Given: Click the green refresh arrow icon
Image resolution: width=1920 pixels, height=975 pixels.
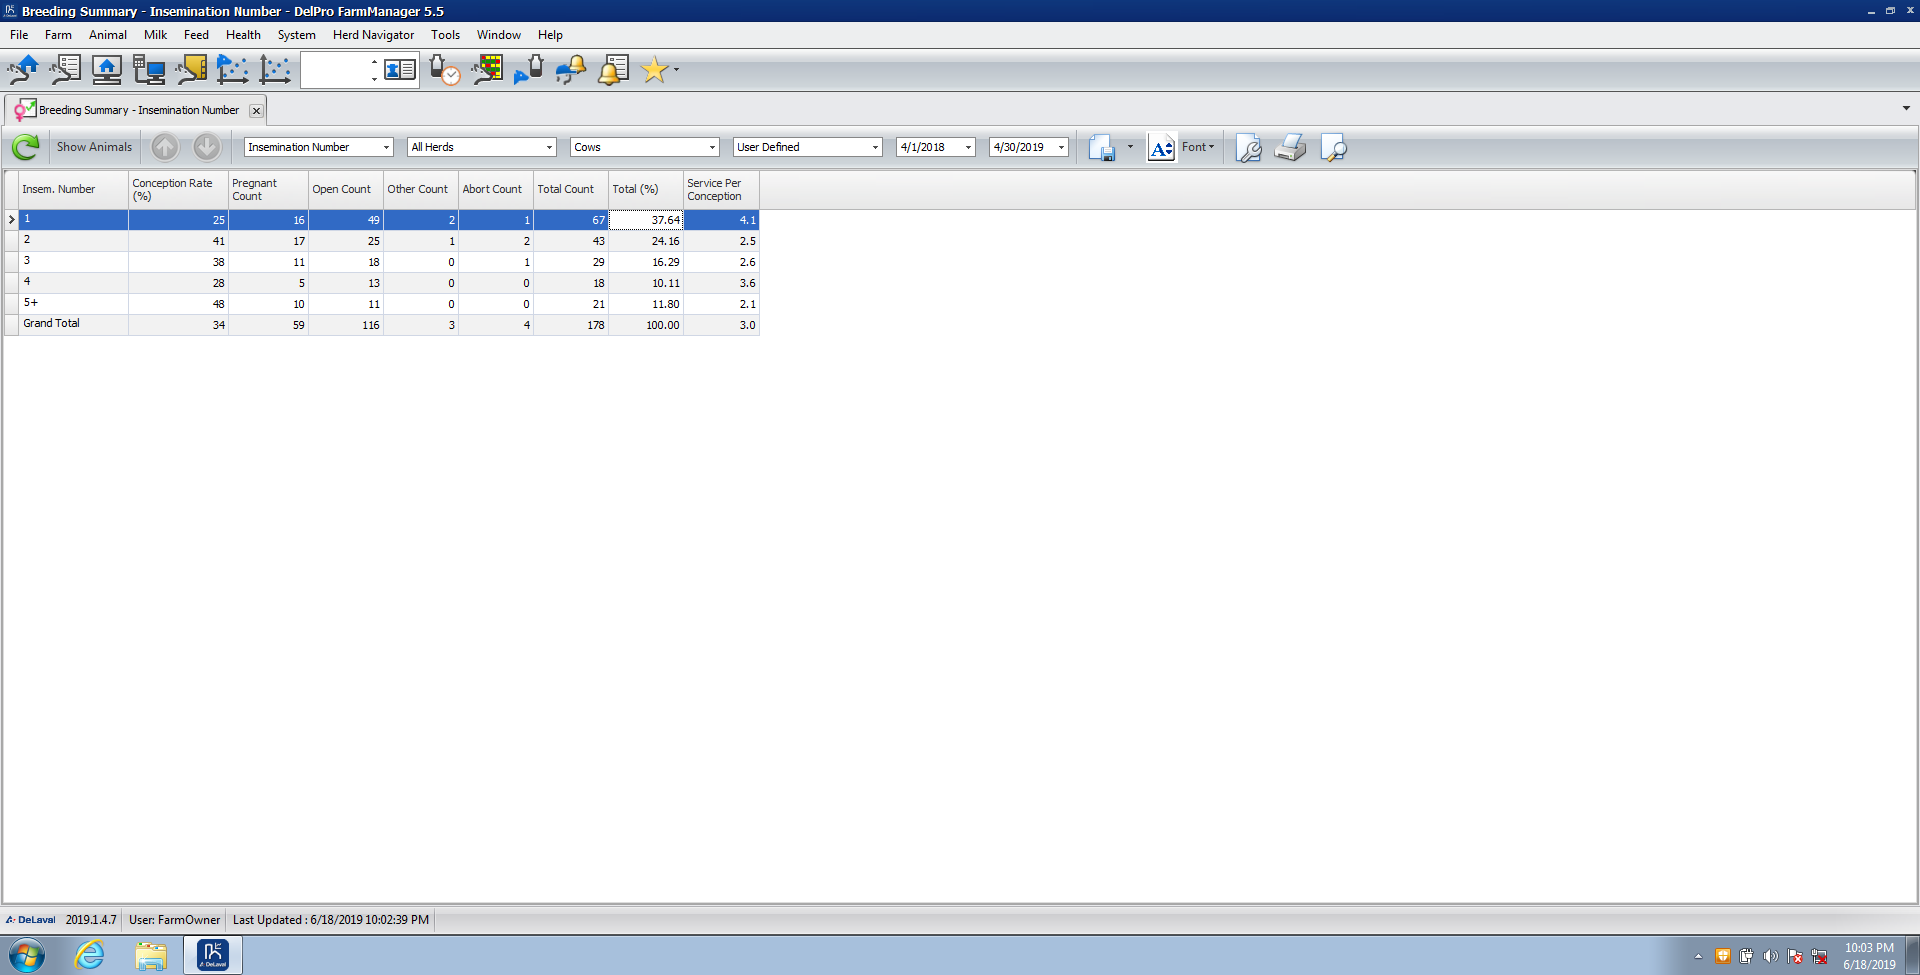Looking at the screenshot, I should (x=25, y=148).
